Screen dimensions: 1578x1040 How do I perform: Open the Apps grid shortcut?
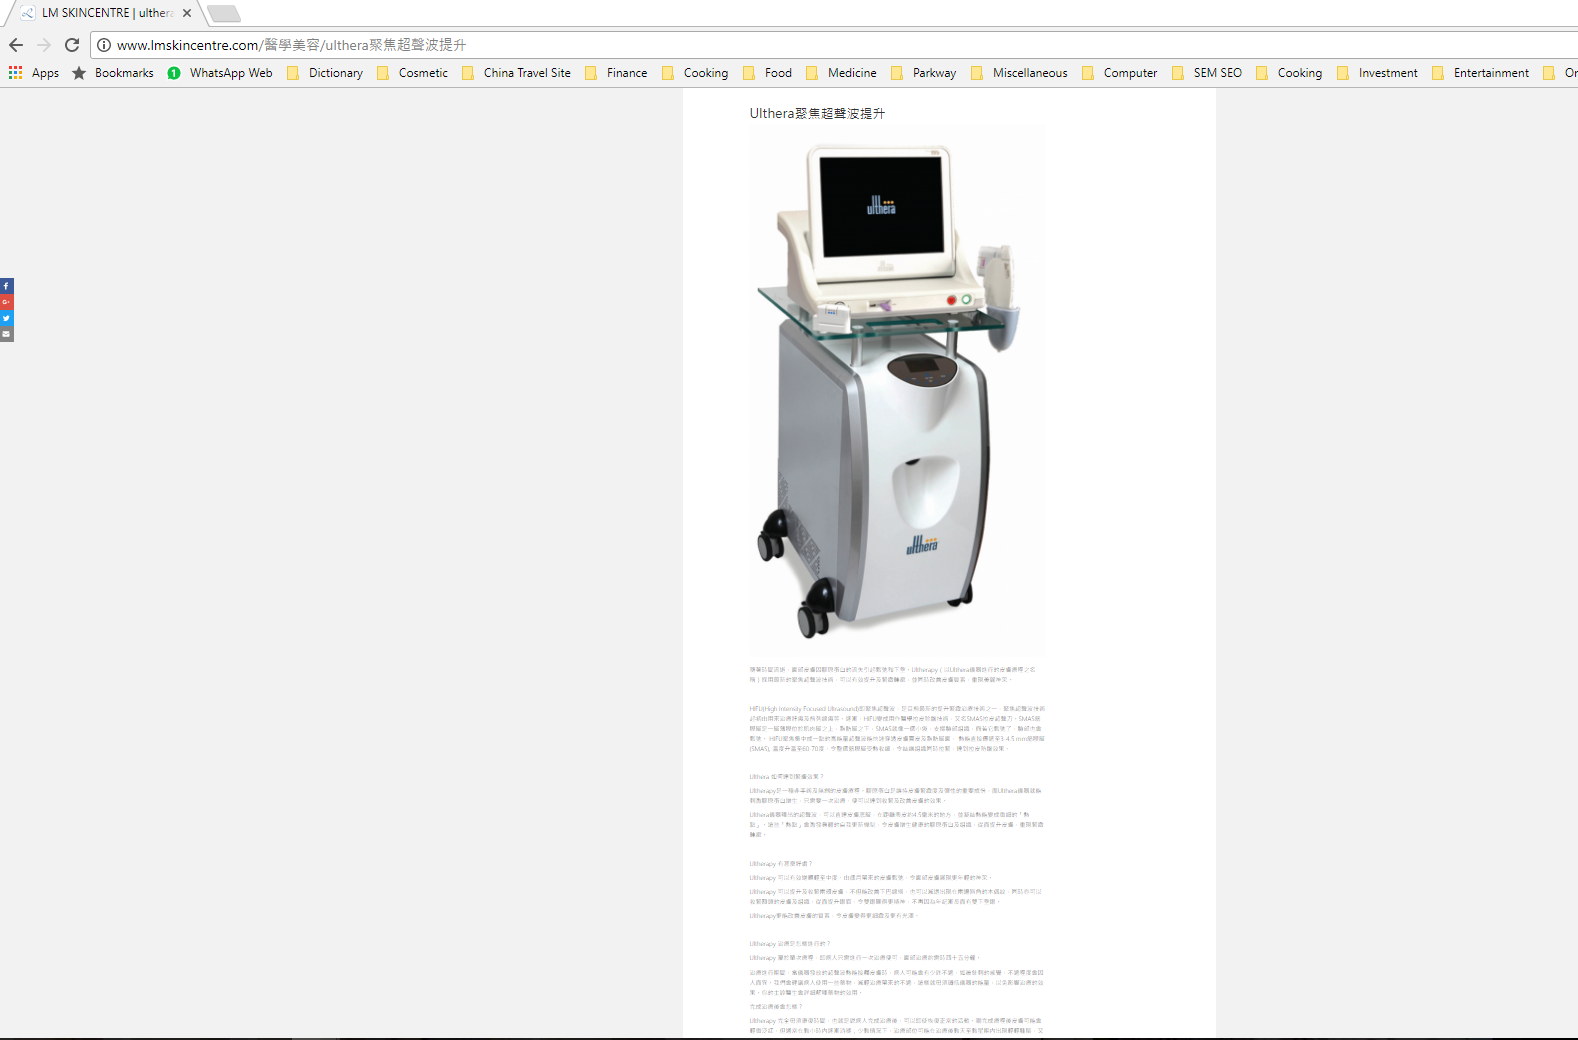[x=34, y=73]
